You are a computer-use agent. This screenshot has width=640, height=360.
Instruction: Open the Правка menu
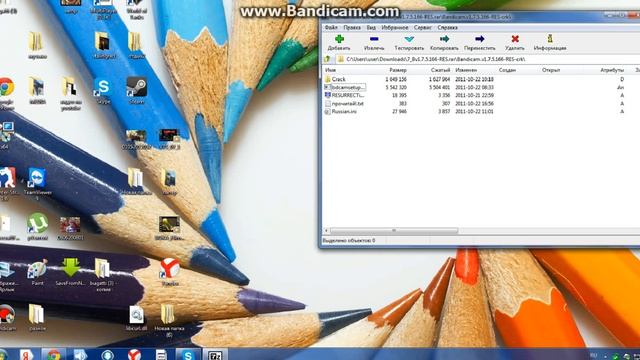(352, 27)
